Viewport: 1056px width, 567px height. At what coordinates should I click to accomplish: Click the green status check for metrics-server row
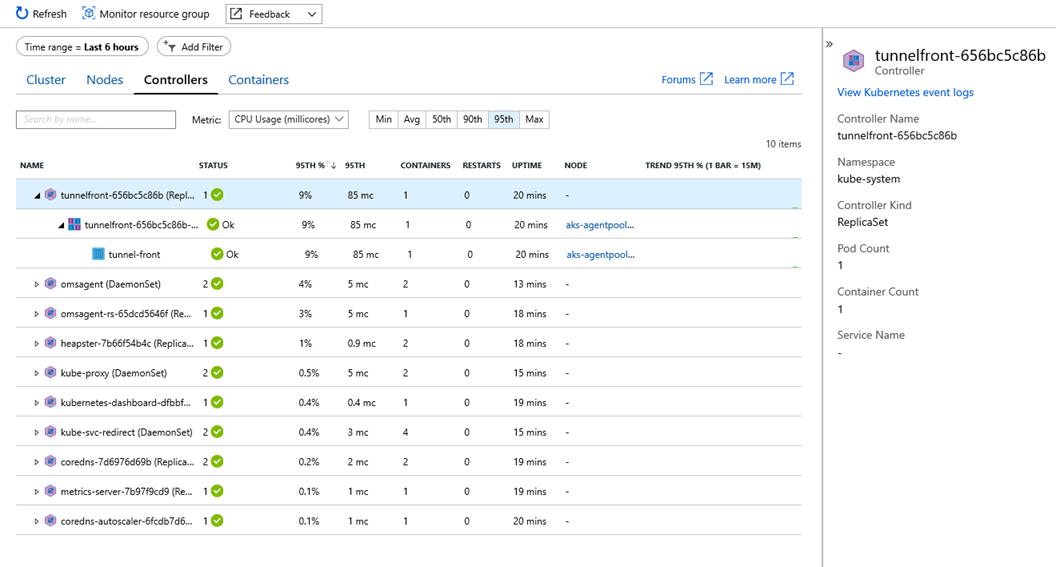point(217,491)
